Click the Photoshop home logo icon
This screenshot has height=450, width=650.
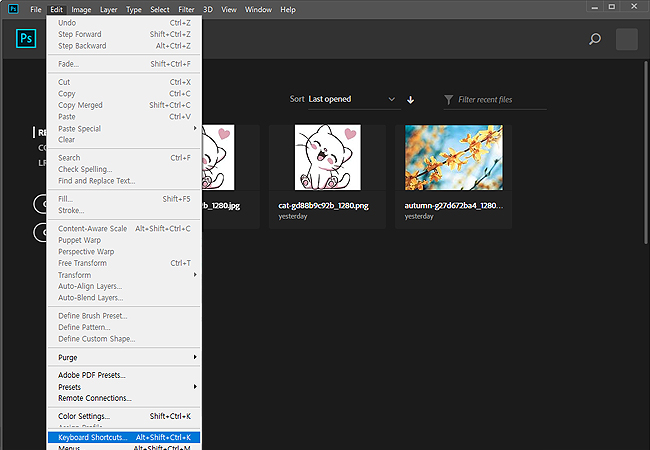pos(26,39)
